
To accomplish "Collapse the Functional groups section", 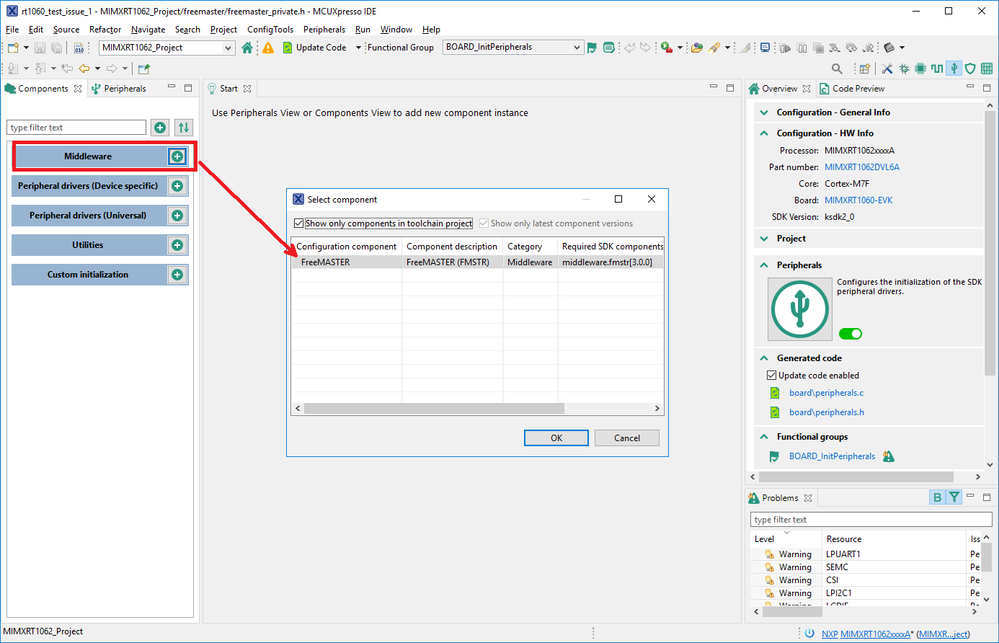I will pos(764,437).
